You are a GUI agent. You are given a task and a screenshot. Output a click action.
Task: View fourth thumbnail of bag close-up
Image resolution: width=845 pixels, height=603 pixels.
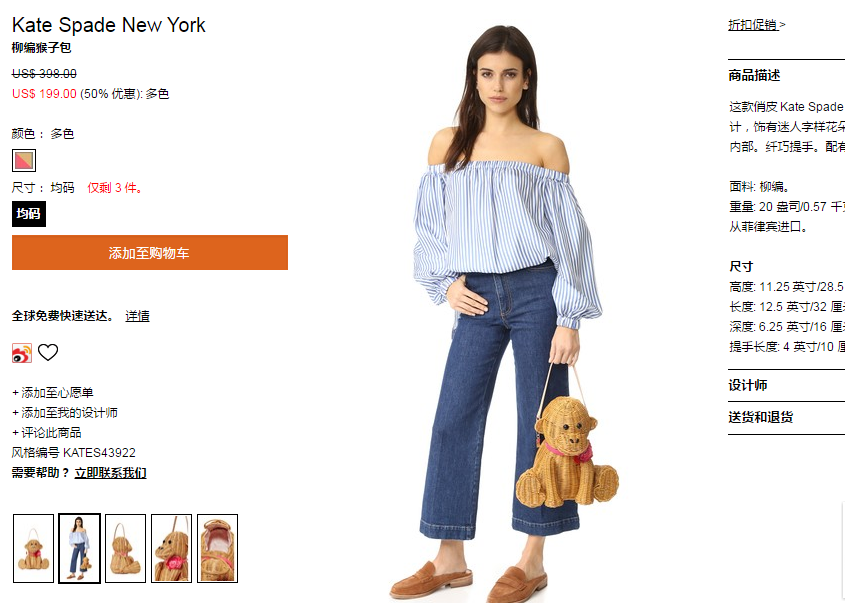coord(171,548)
